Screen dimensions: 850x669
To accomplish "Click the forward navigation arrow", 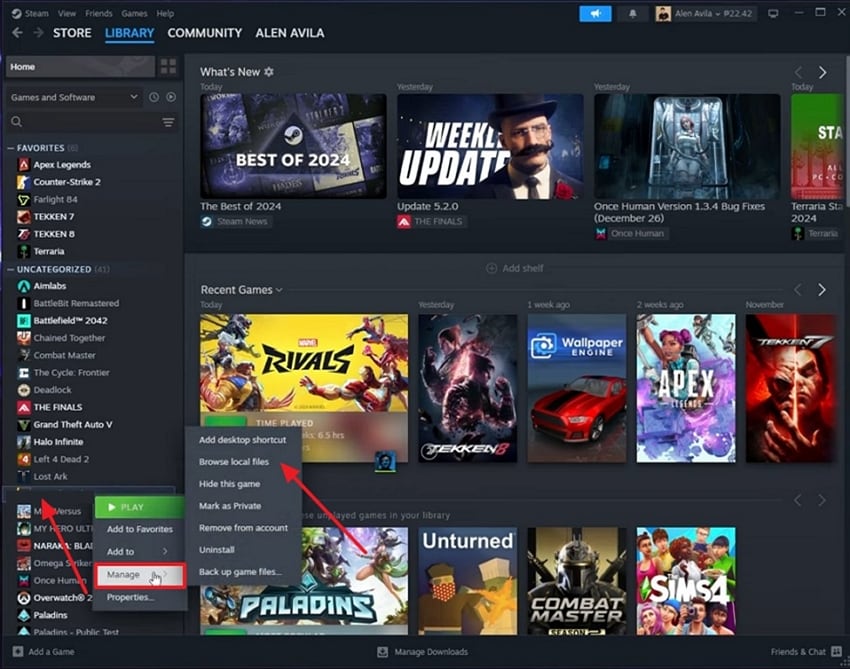I will [38, 33].
